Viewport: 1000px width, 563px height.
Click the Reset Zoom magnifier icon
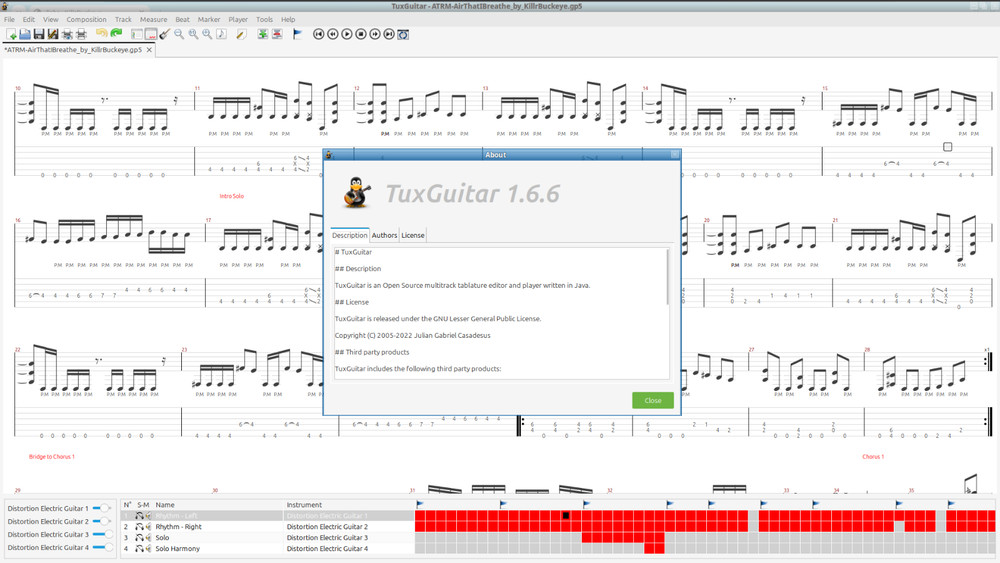point(193,34)
